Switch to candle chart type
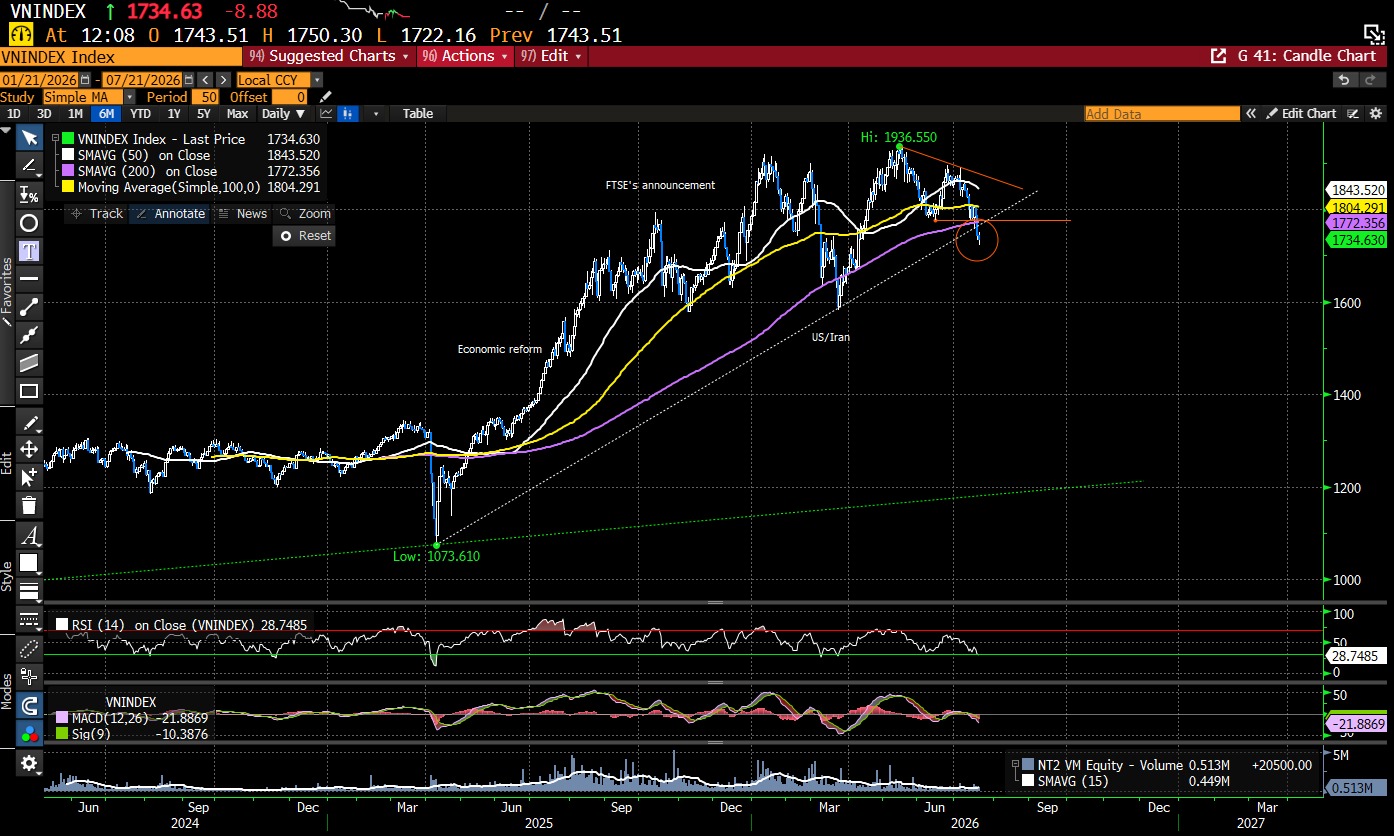This screenshot has height=836, width=1394. (x=348, y=113)
